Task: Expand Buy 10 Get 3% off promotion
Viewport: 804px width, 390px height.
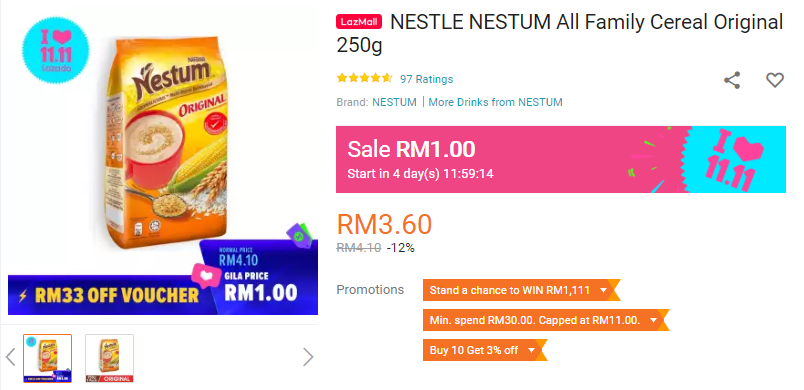Action: (x=485, y=350)
